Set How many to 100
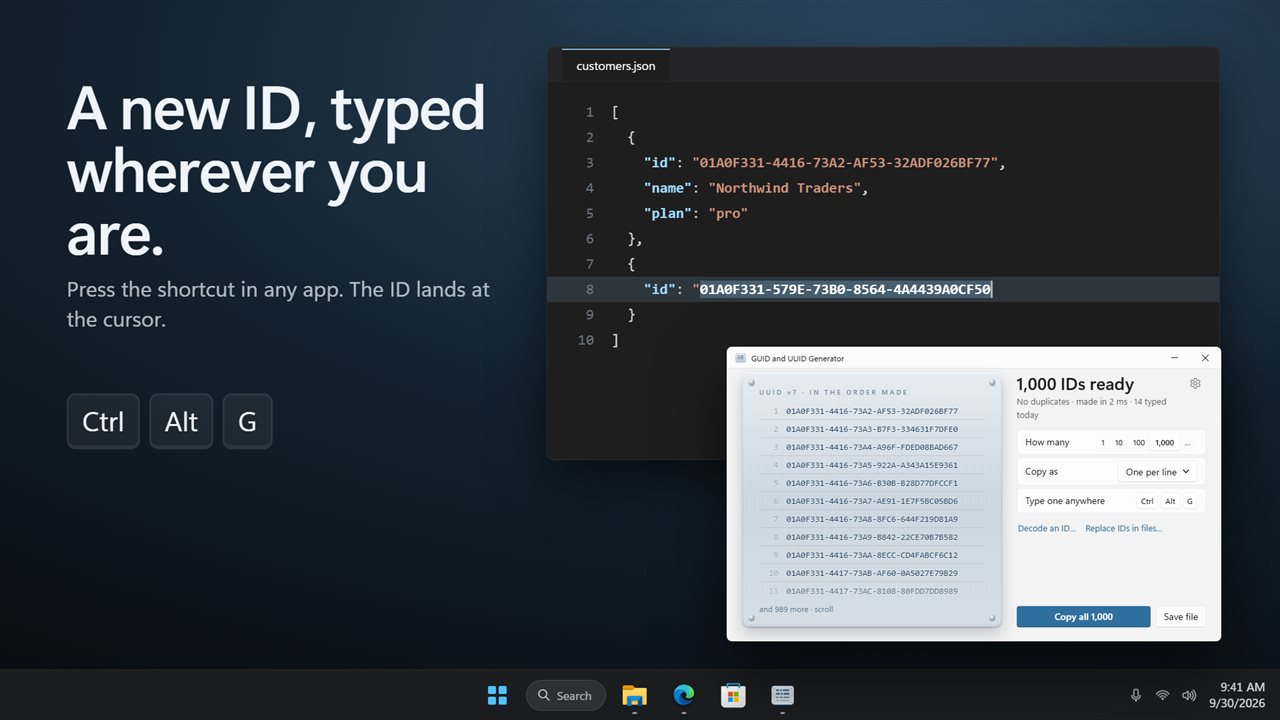 [x=1139, y=442]
